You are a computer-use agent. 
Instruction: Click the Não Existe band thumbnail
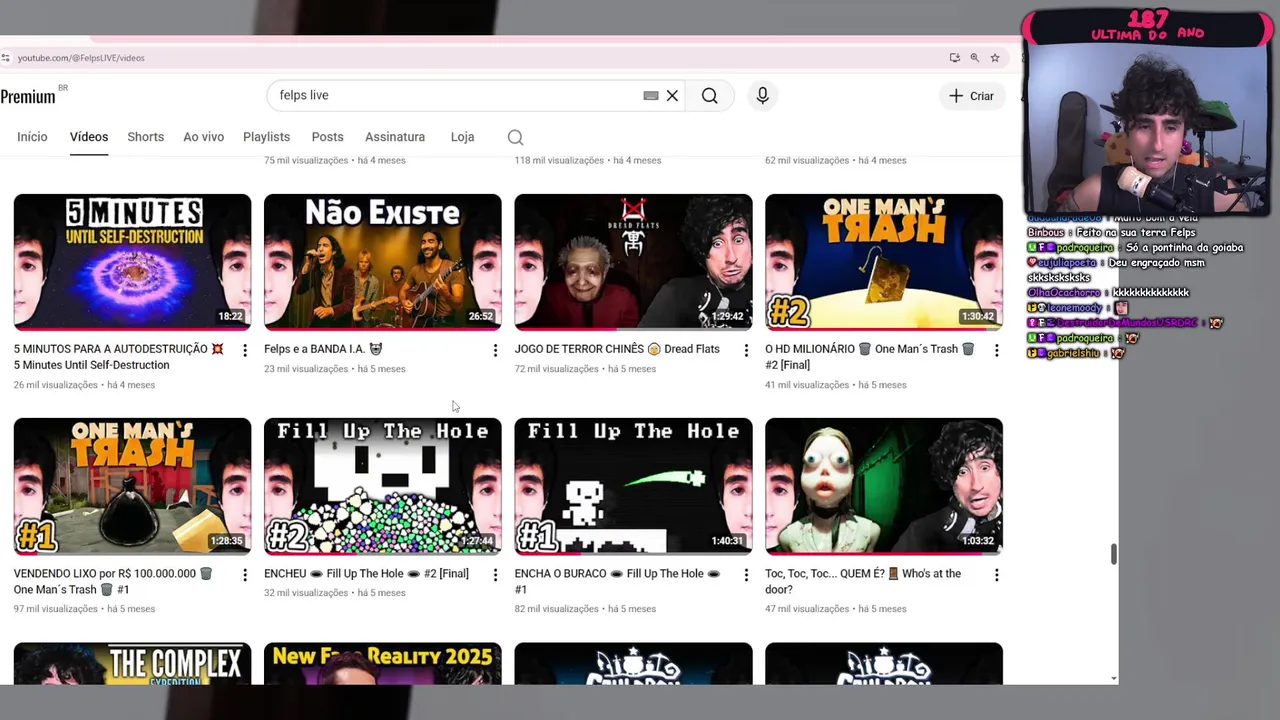tap(383, 261)
